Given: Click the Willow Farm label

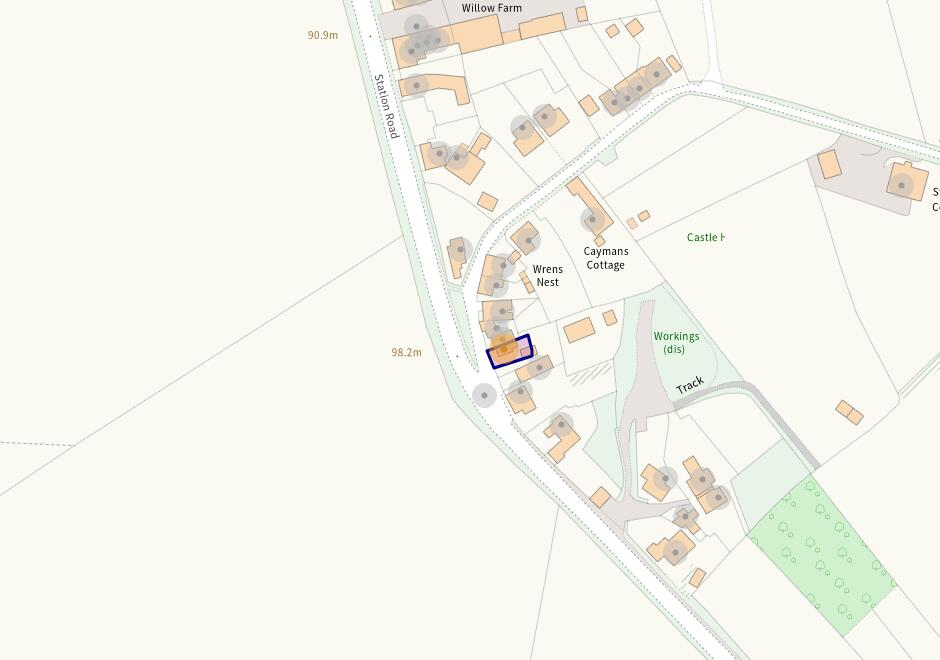Looking at the screenshot, I should 492,8.
